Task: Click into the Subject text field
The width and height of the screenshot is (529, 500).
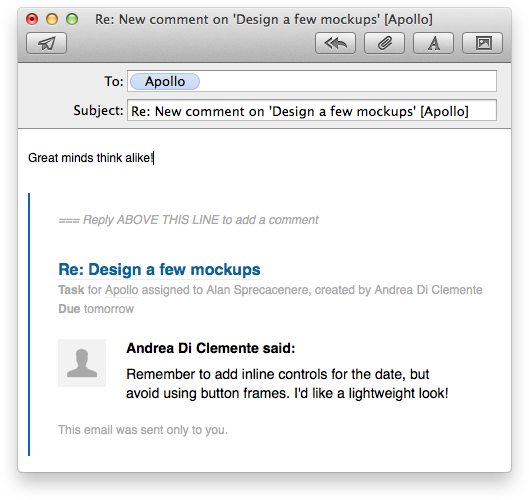Action: [312, 110]
